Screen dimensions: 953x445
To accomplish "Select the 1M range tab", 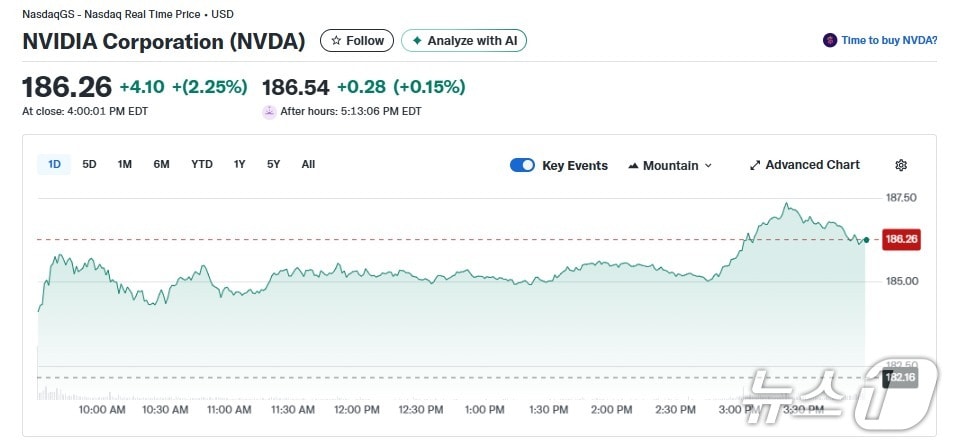I will click(124, 164).
